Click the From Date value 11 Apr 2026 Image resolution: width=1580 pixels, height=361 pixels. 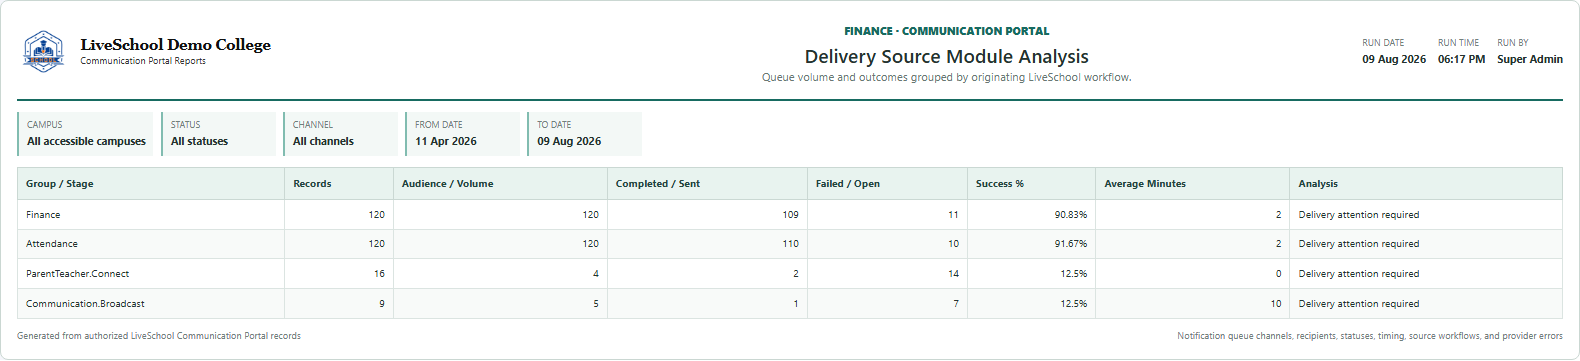click(x=446, y=141)
